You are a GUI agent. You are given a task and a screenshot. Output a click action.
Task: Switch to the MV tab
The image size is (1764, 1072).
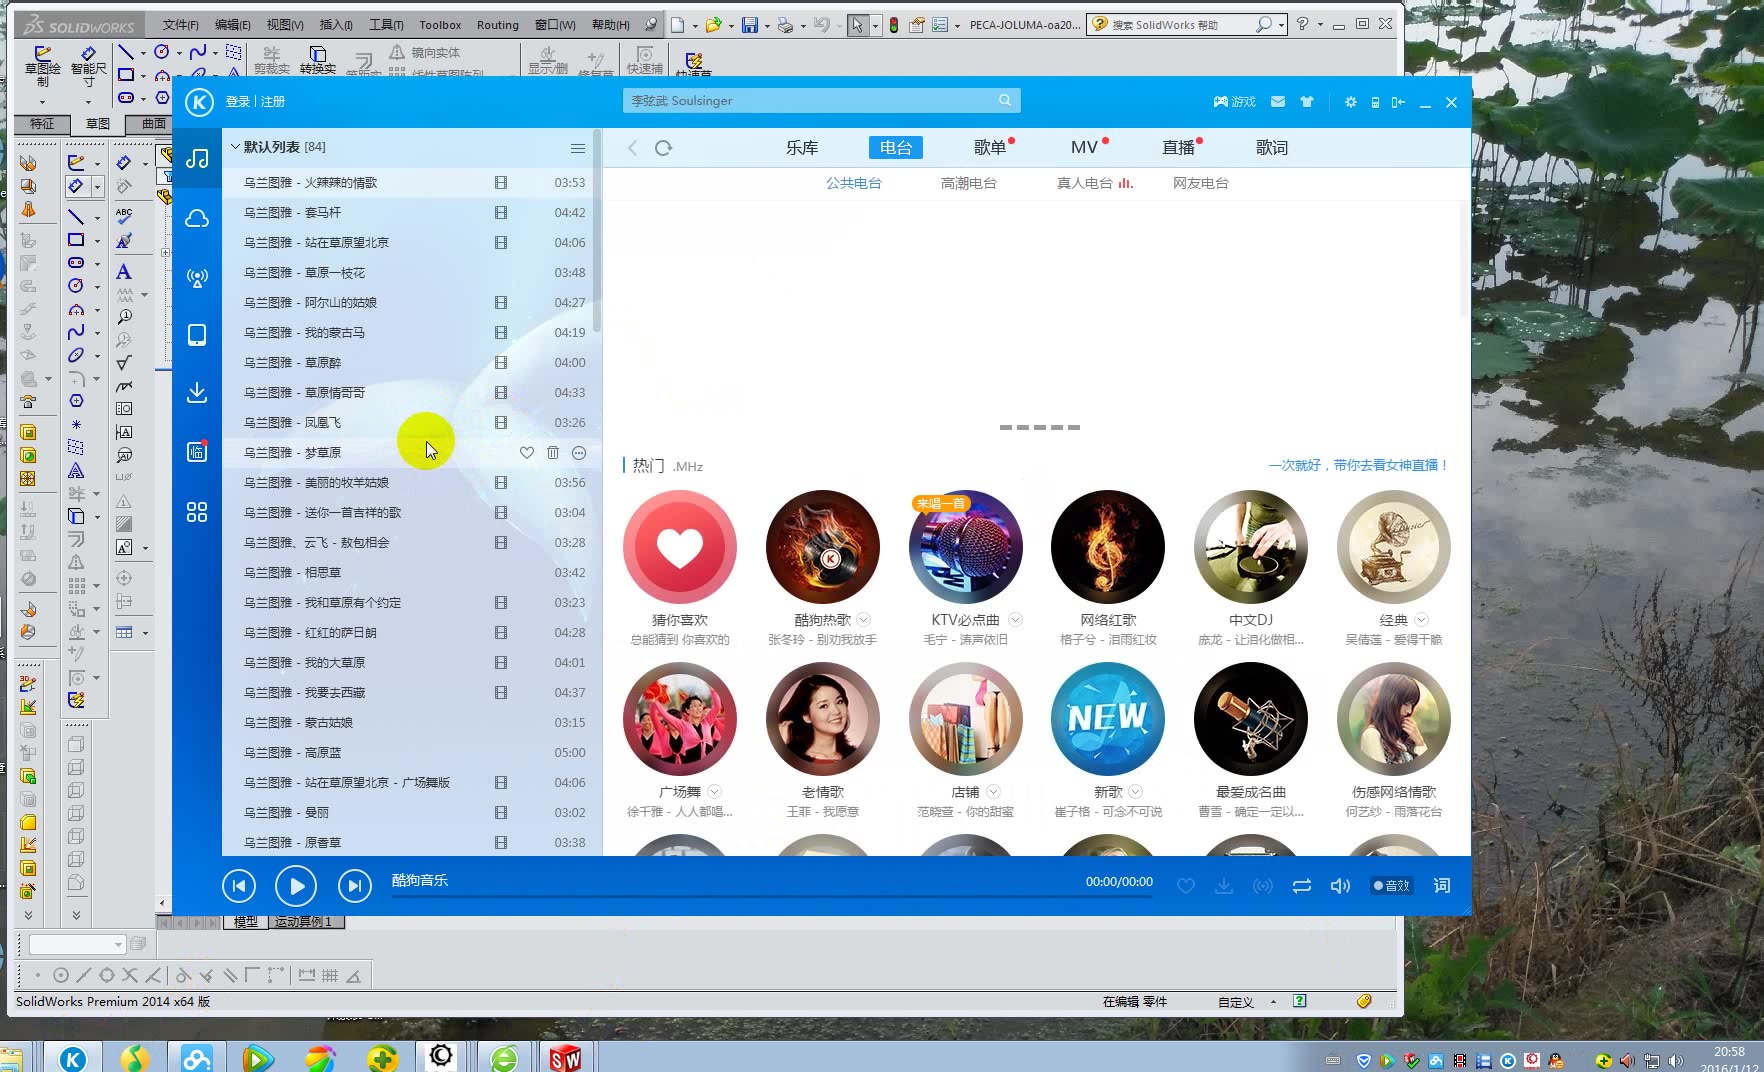pos(1084,148)
